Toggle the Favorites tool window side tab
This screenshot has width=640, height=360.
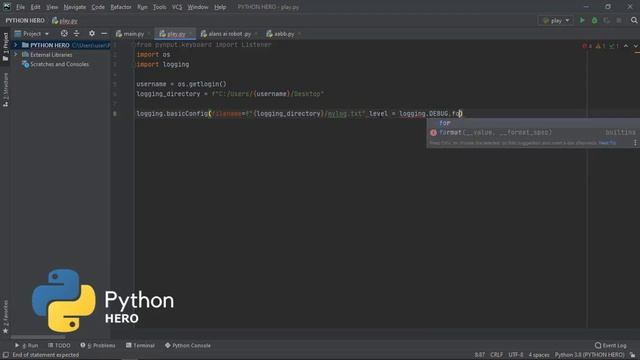[5, 317]
